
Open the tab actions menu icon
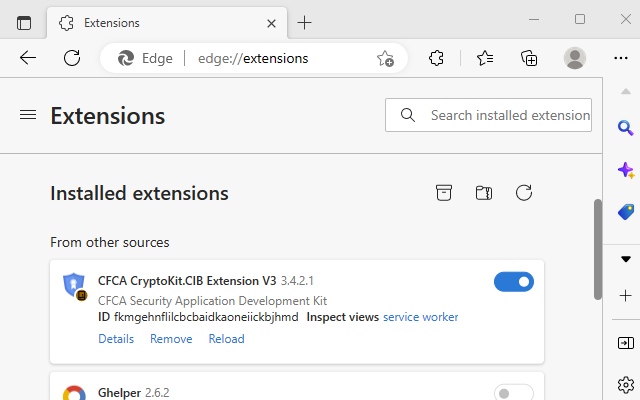(24, 23)
